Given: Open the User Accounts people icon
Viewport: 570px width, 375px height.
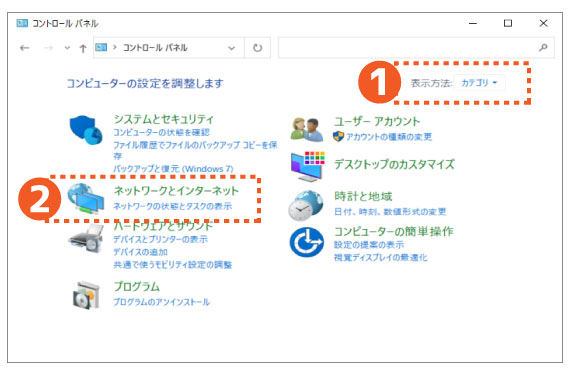Looking at the screenshot, I should tap(307, 129).
